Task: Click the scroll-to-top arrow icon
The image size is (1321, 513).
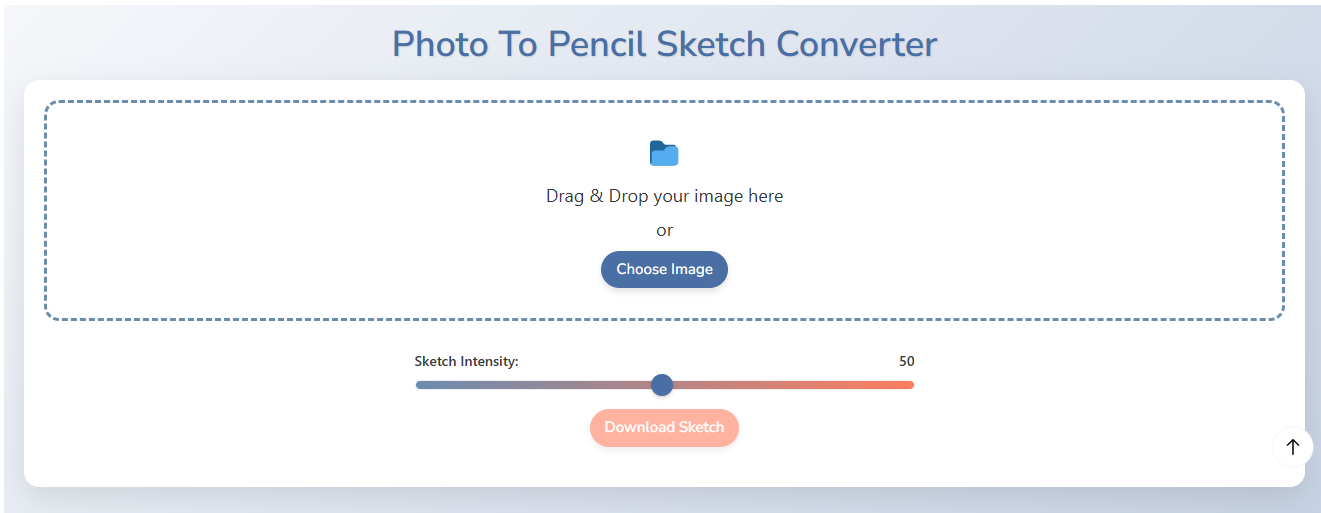Action: (1293, 447)
